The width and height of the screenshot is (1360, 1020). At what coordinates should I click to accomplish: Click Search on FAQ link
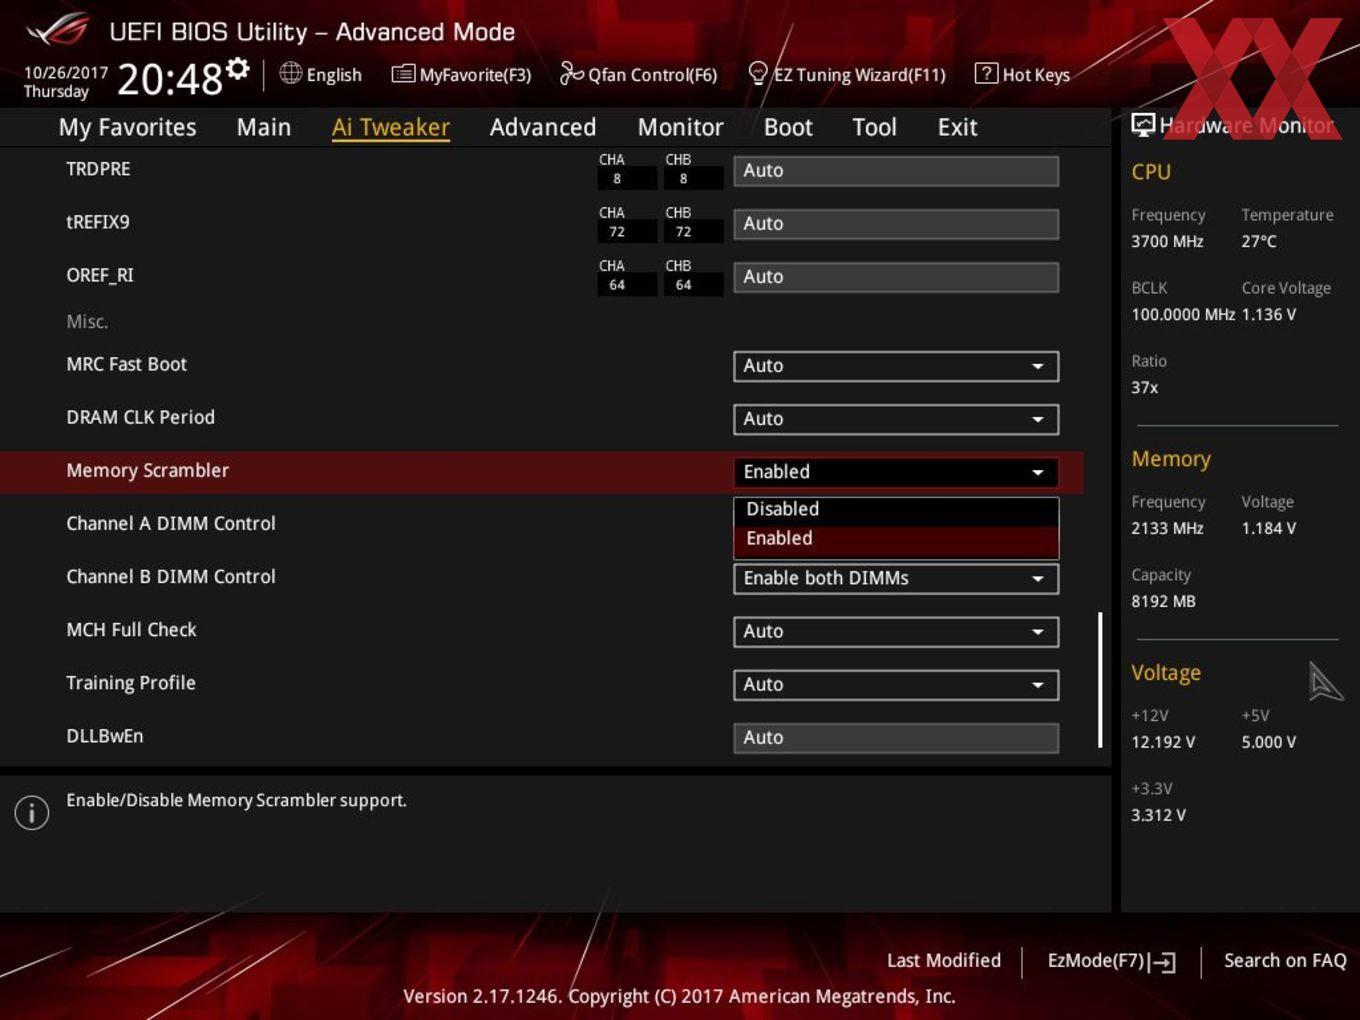coord(1285,960)
